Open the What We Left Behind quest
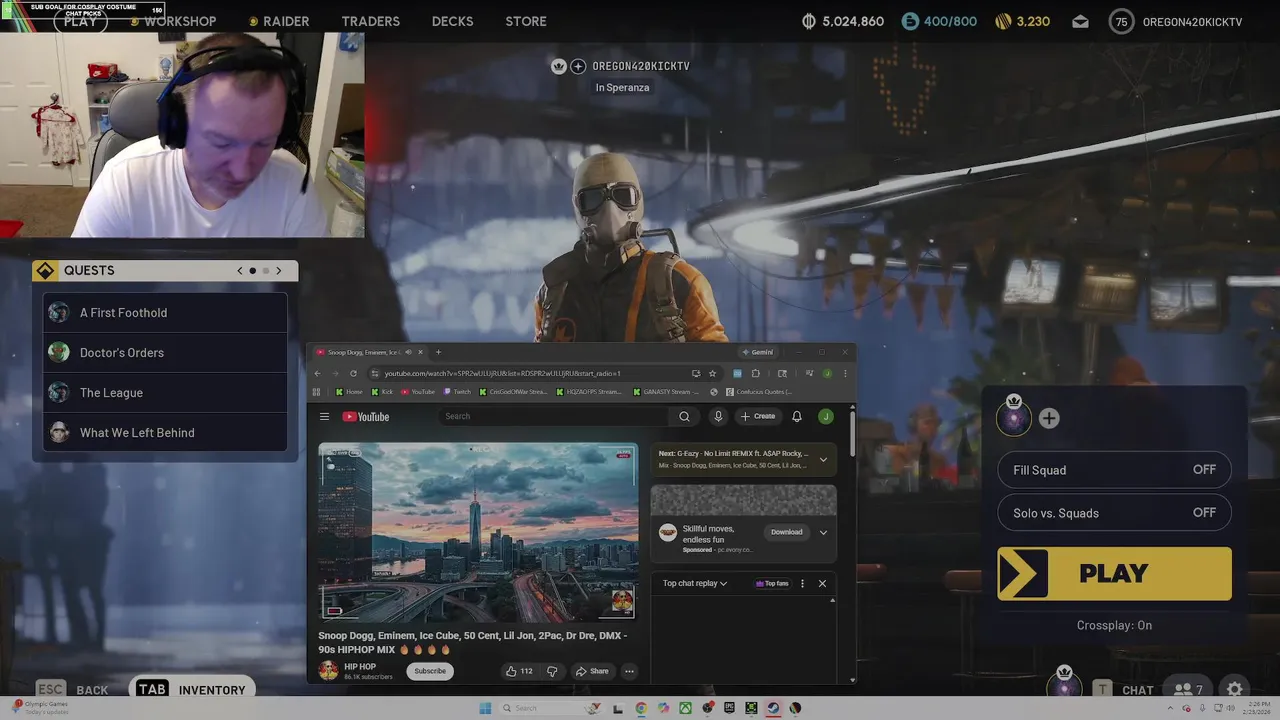This screenshot has width=1280, height=720. point(165,433)
